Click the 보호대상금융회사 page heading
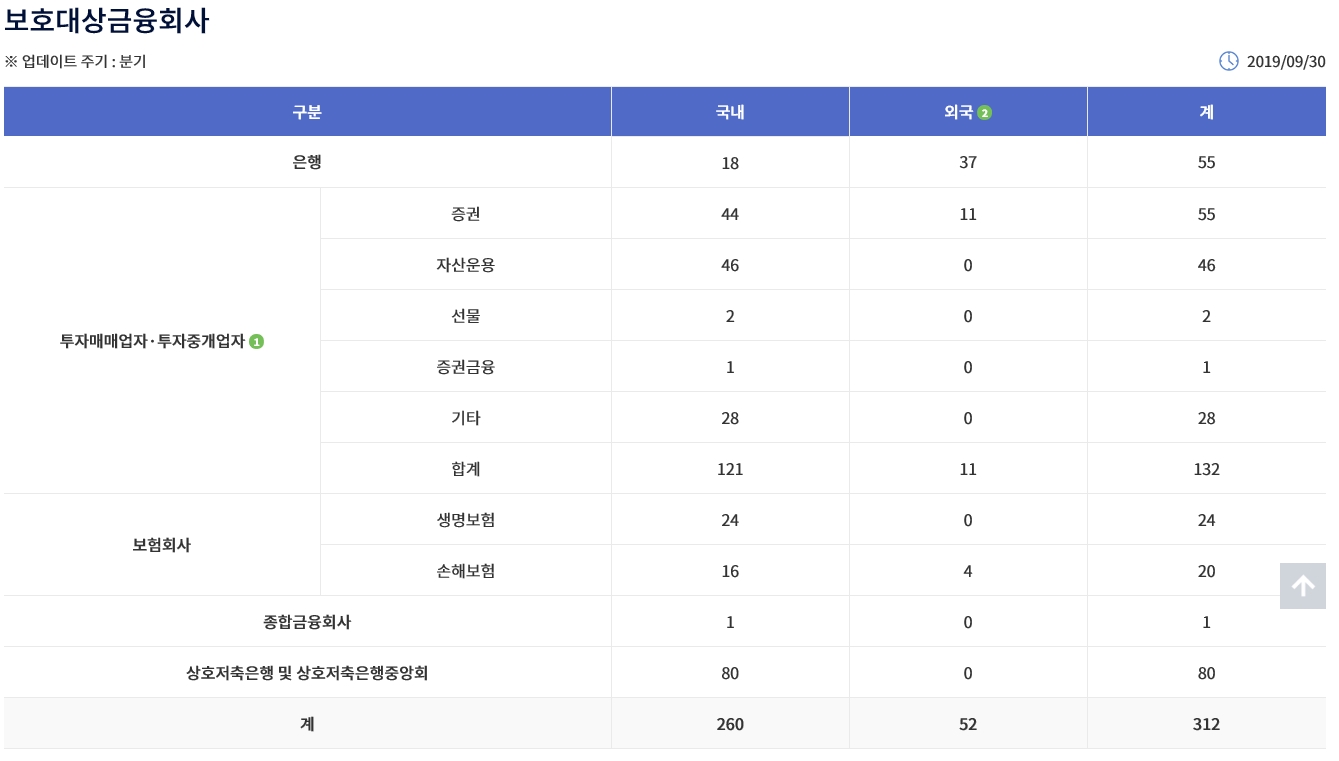 click(x=107, y=20)
